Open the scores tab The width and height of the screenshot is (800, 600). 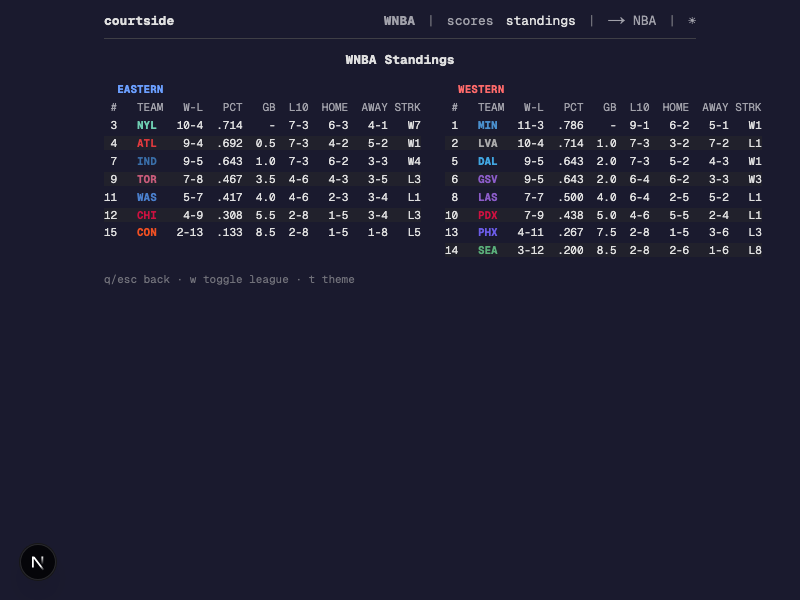470,21
